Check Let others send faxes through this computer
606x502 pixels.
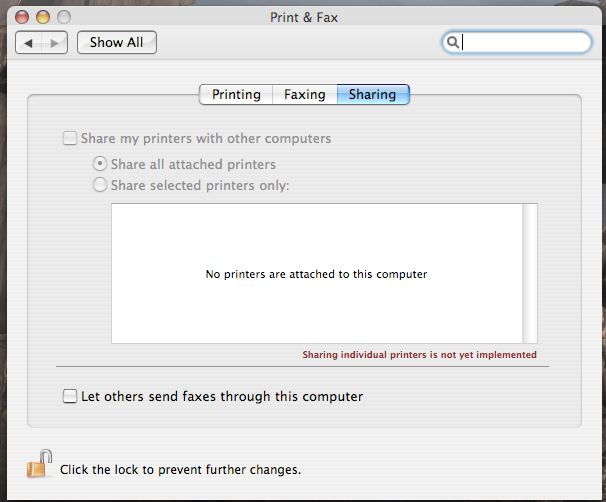click(x=70, y=396)
